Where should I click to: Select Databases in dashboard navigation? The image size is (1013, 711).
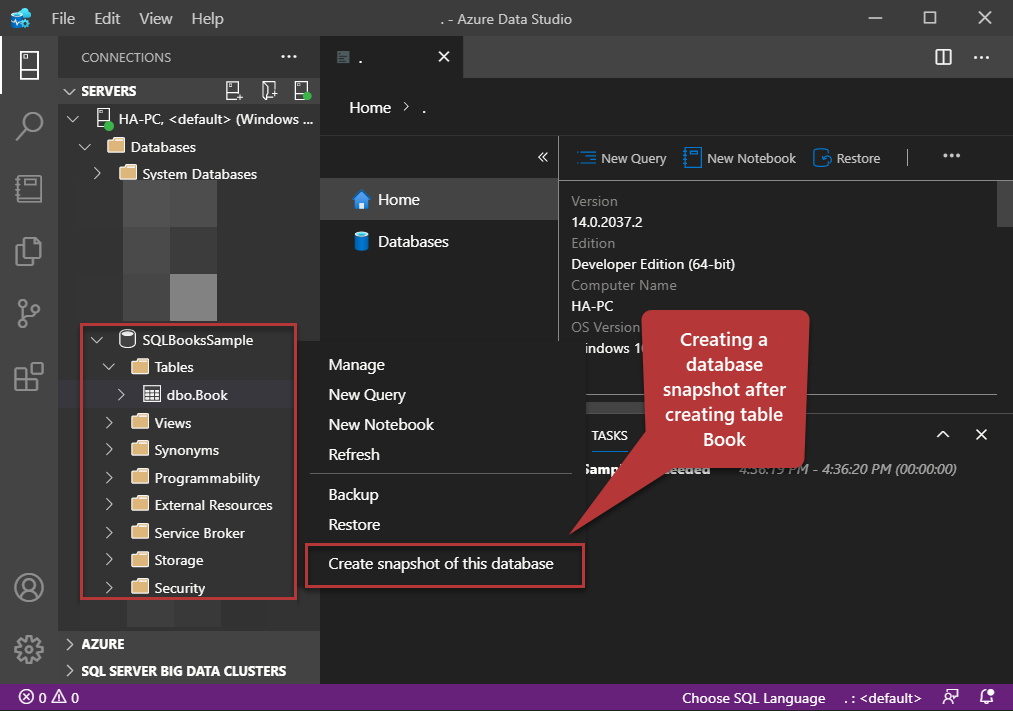[x=439, y=242]
